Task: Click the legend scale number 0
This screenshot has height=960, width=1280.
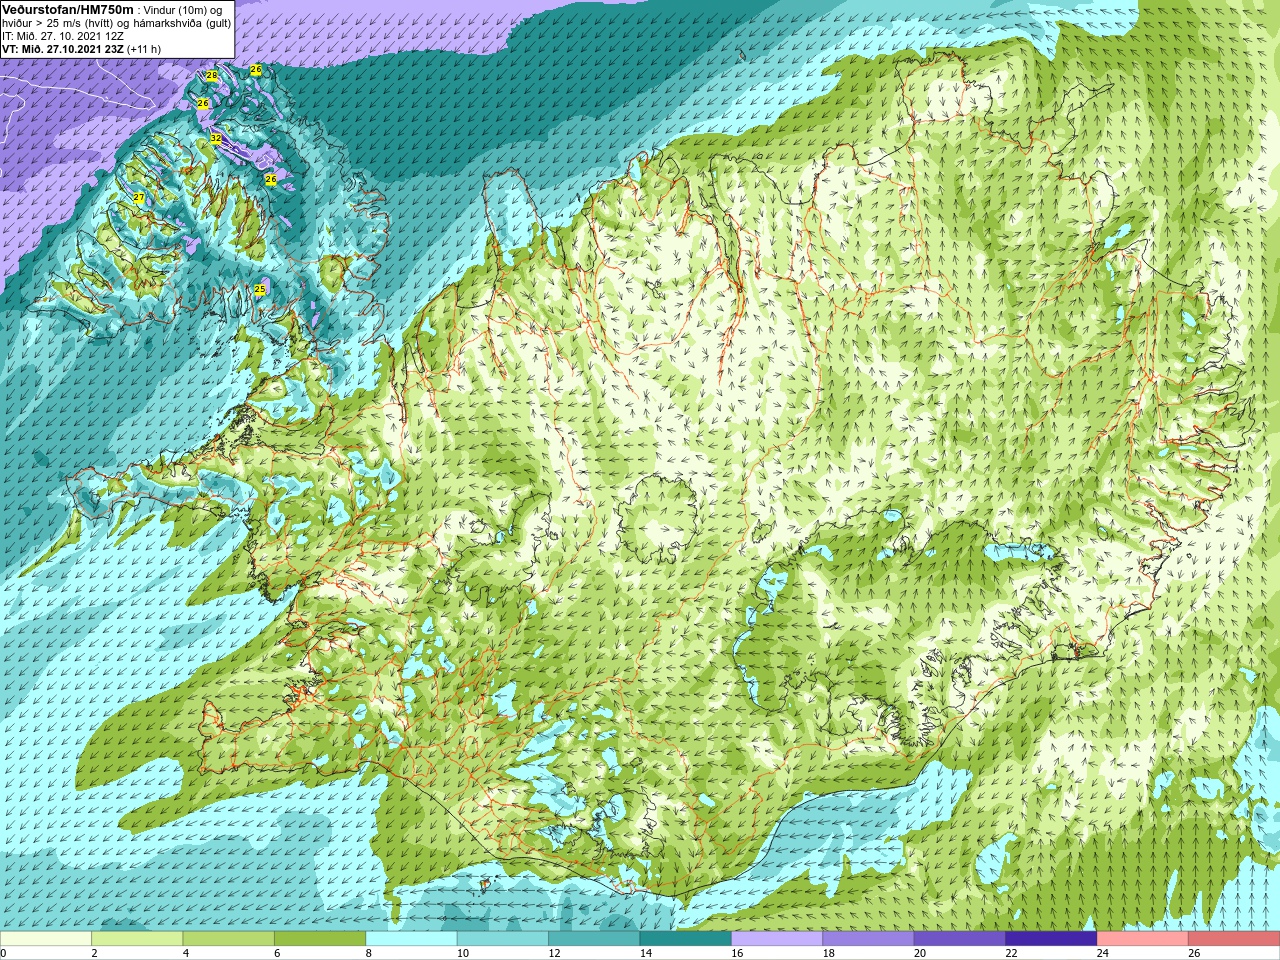Action: click(3, 953)
